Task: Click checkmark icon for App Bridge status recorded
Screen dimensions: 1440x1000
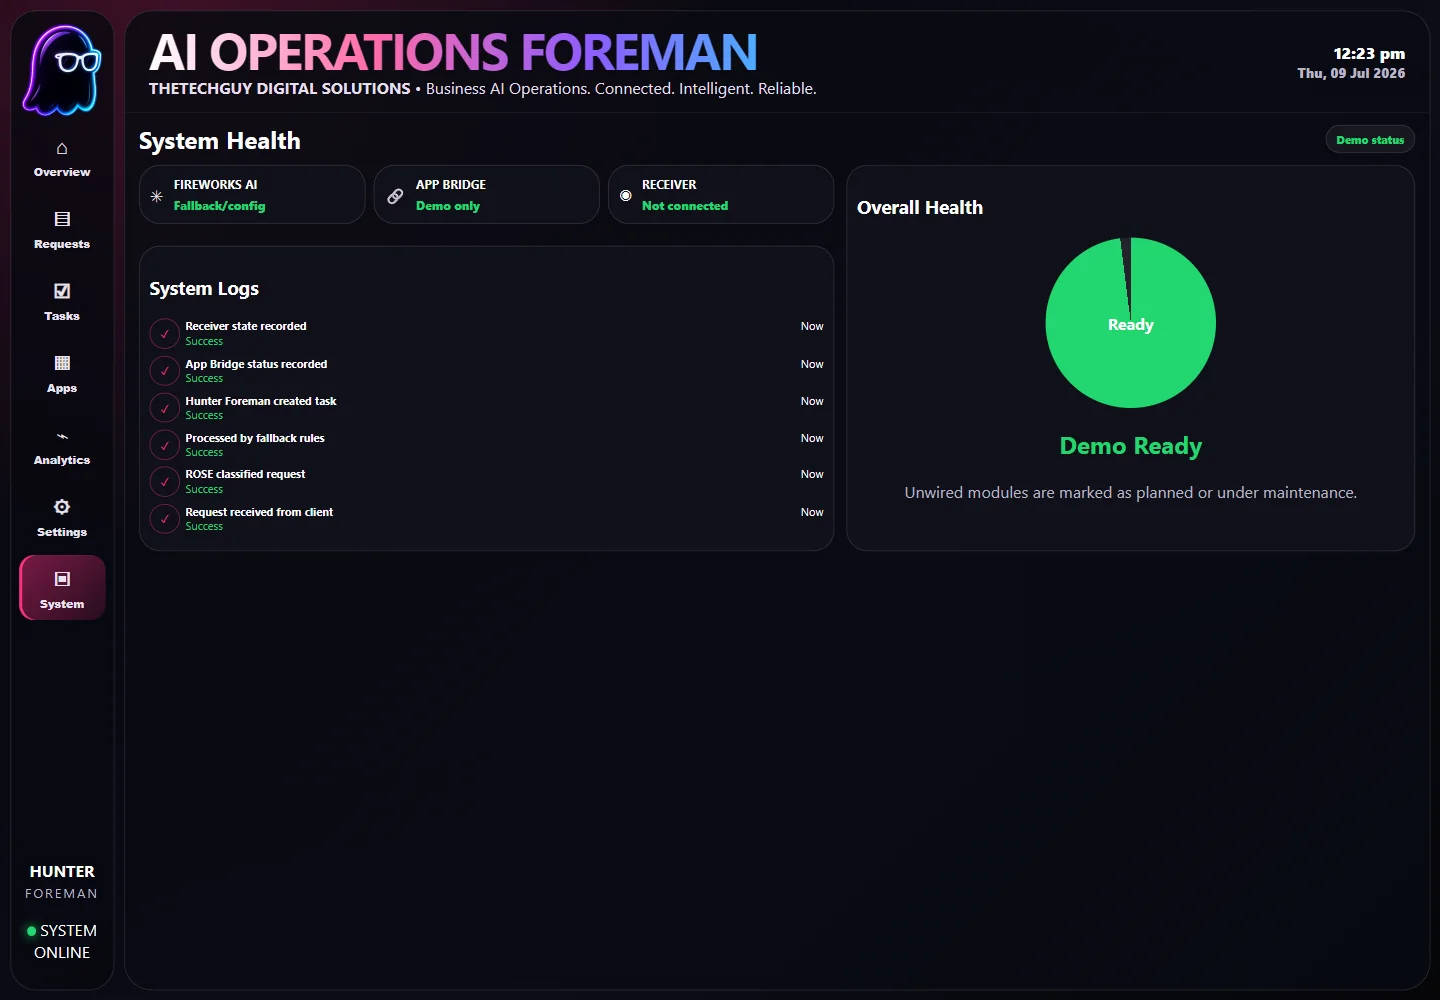Action: tap(164, 371)
